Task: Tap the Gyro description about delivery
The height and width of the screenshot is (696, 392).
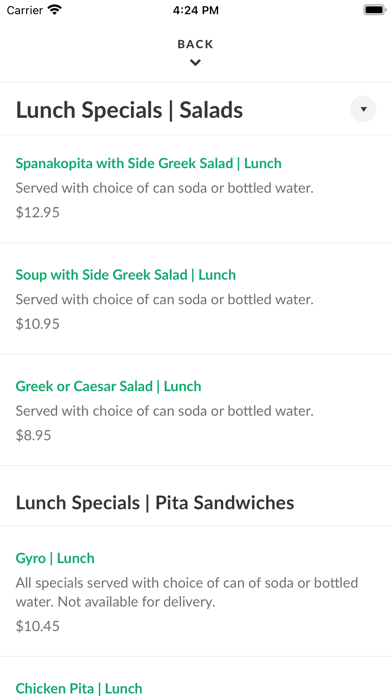Action: 187,592
